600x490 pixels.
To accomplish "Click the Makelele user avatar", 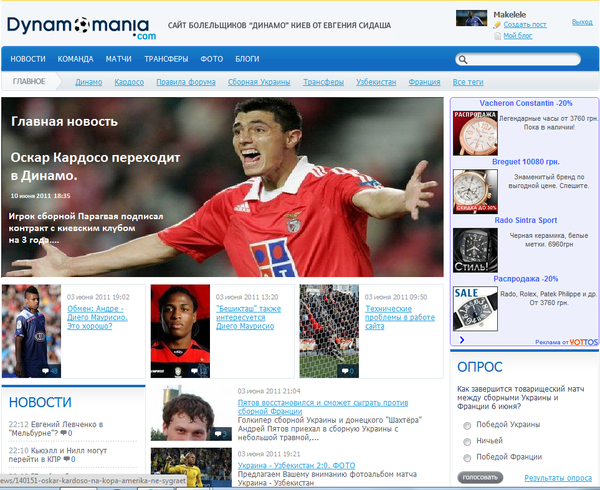I will pyautogui.click(x=473, y=18).
